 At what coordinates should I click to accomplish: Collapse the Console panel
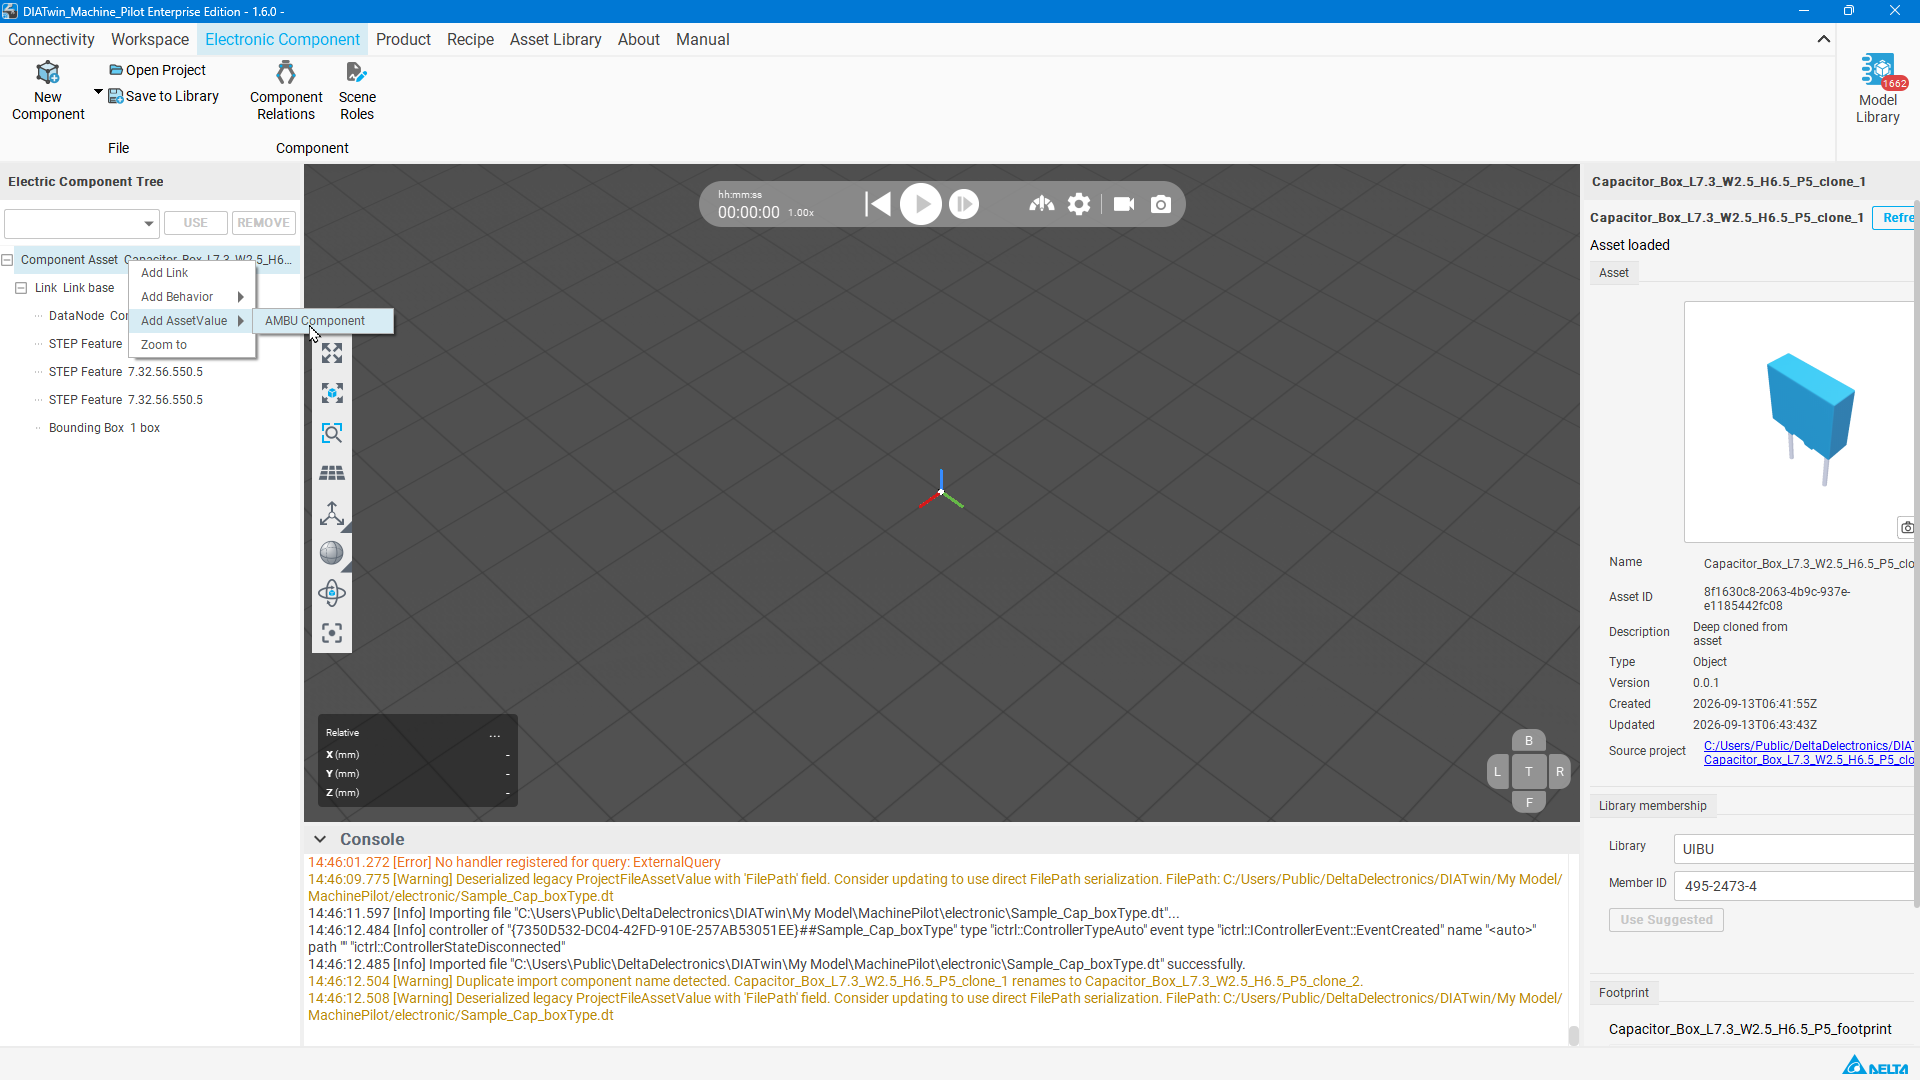coord(320,839)
